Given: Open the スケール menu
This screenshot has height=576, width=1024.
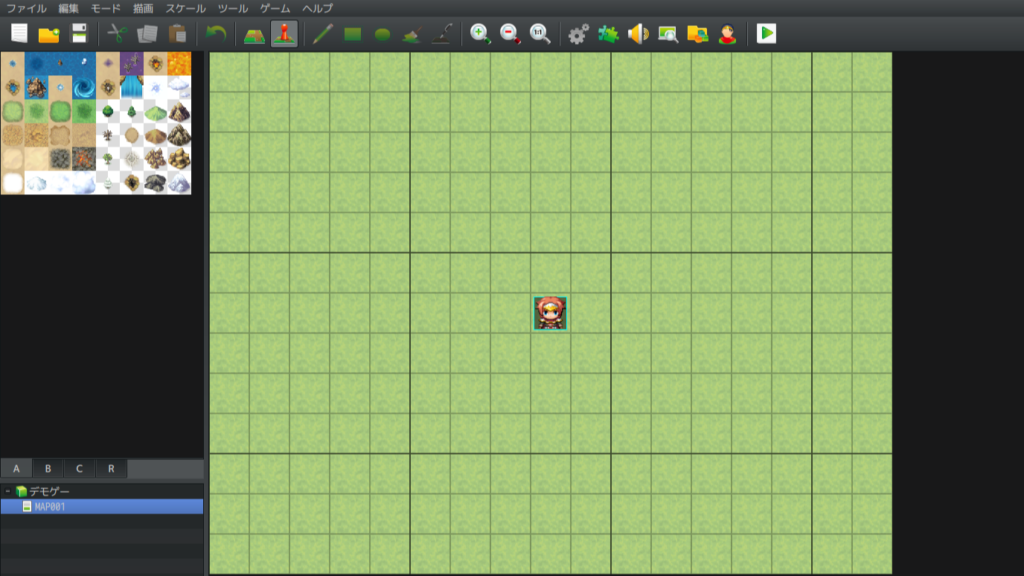Looking at the screenshot, I should [x=185, y=8].
